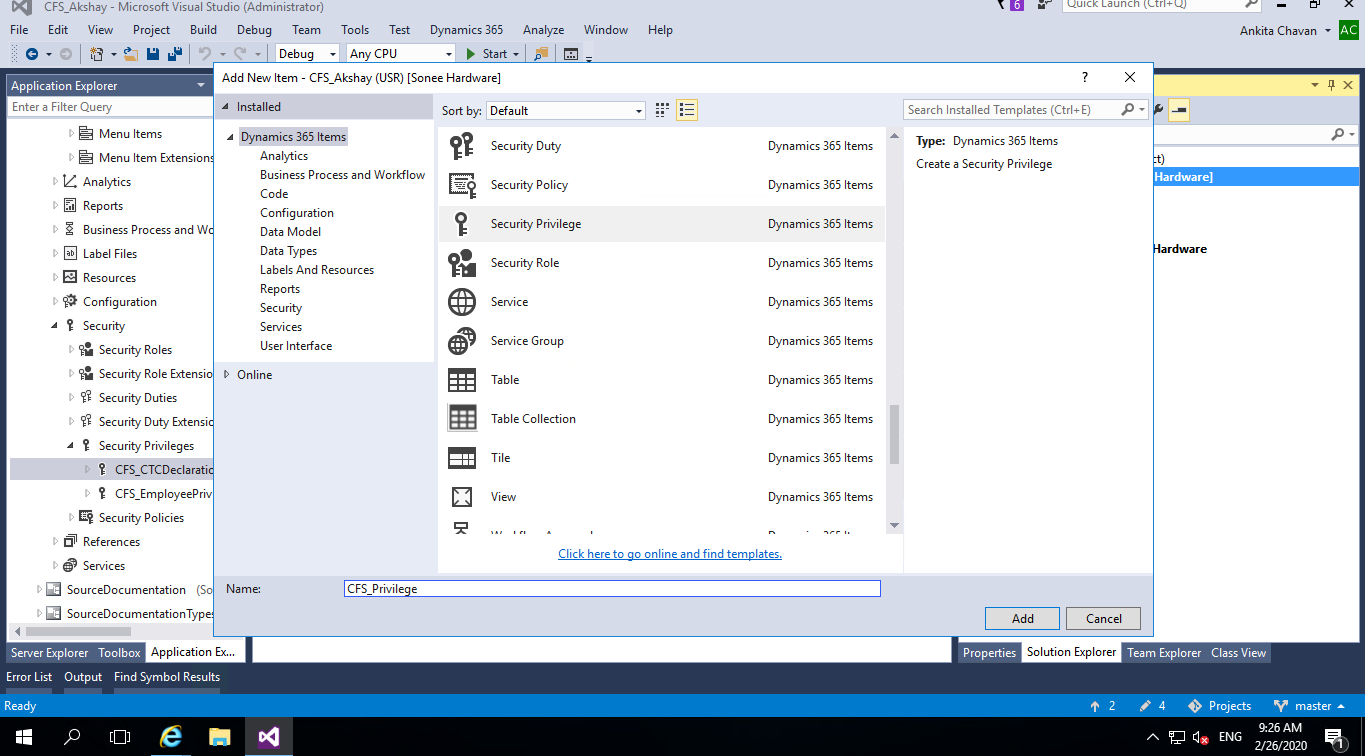Click the Application Explorer horizontal scrollbar thumb

(x=78, y=632)
